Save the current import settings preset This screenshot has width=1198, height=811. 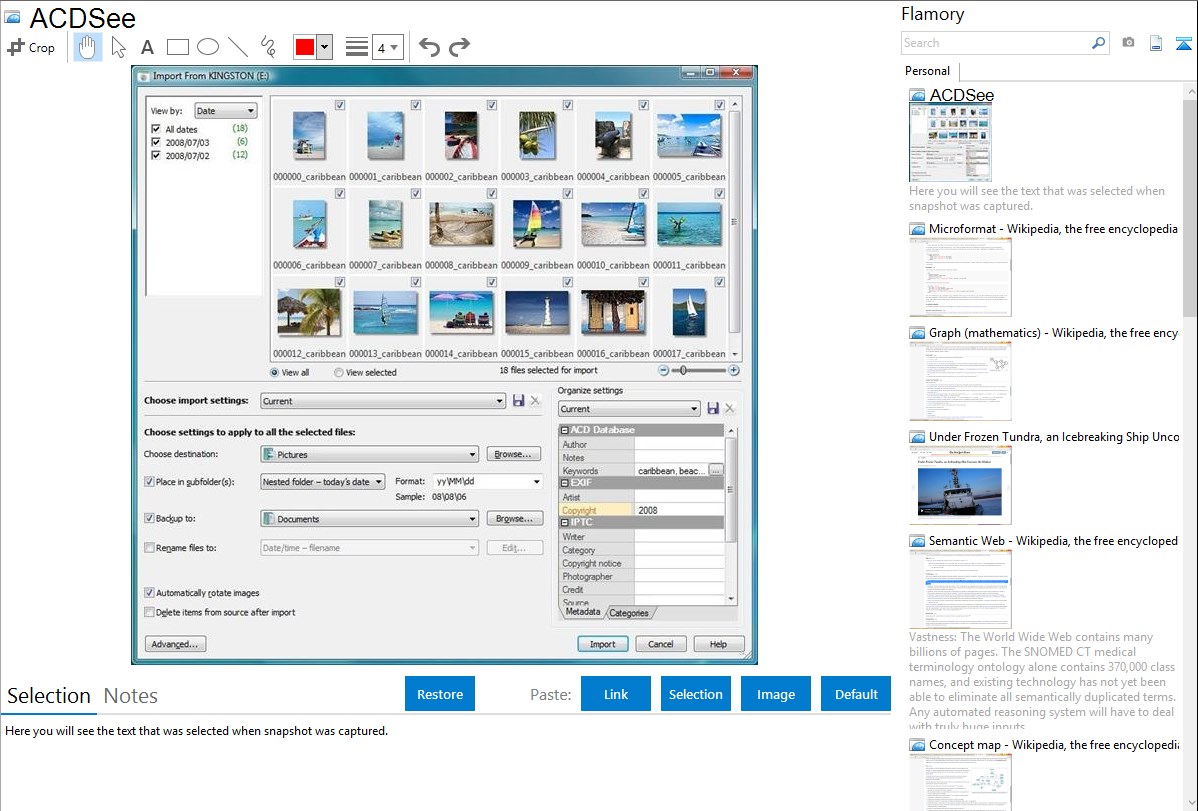(519, 401)
